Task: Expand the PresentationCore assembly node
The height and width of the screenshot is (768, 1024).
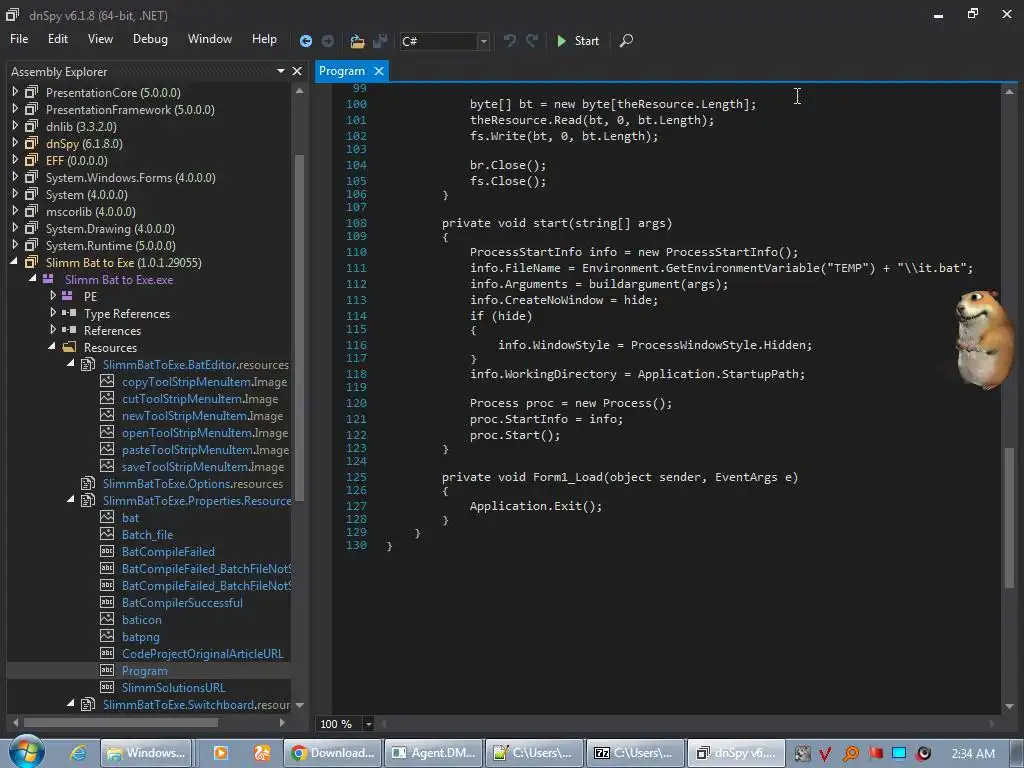Action: (x=15, y=92)
